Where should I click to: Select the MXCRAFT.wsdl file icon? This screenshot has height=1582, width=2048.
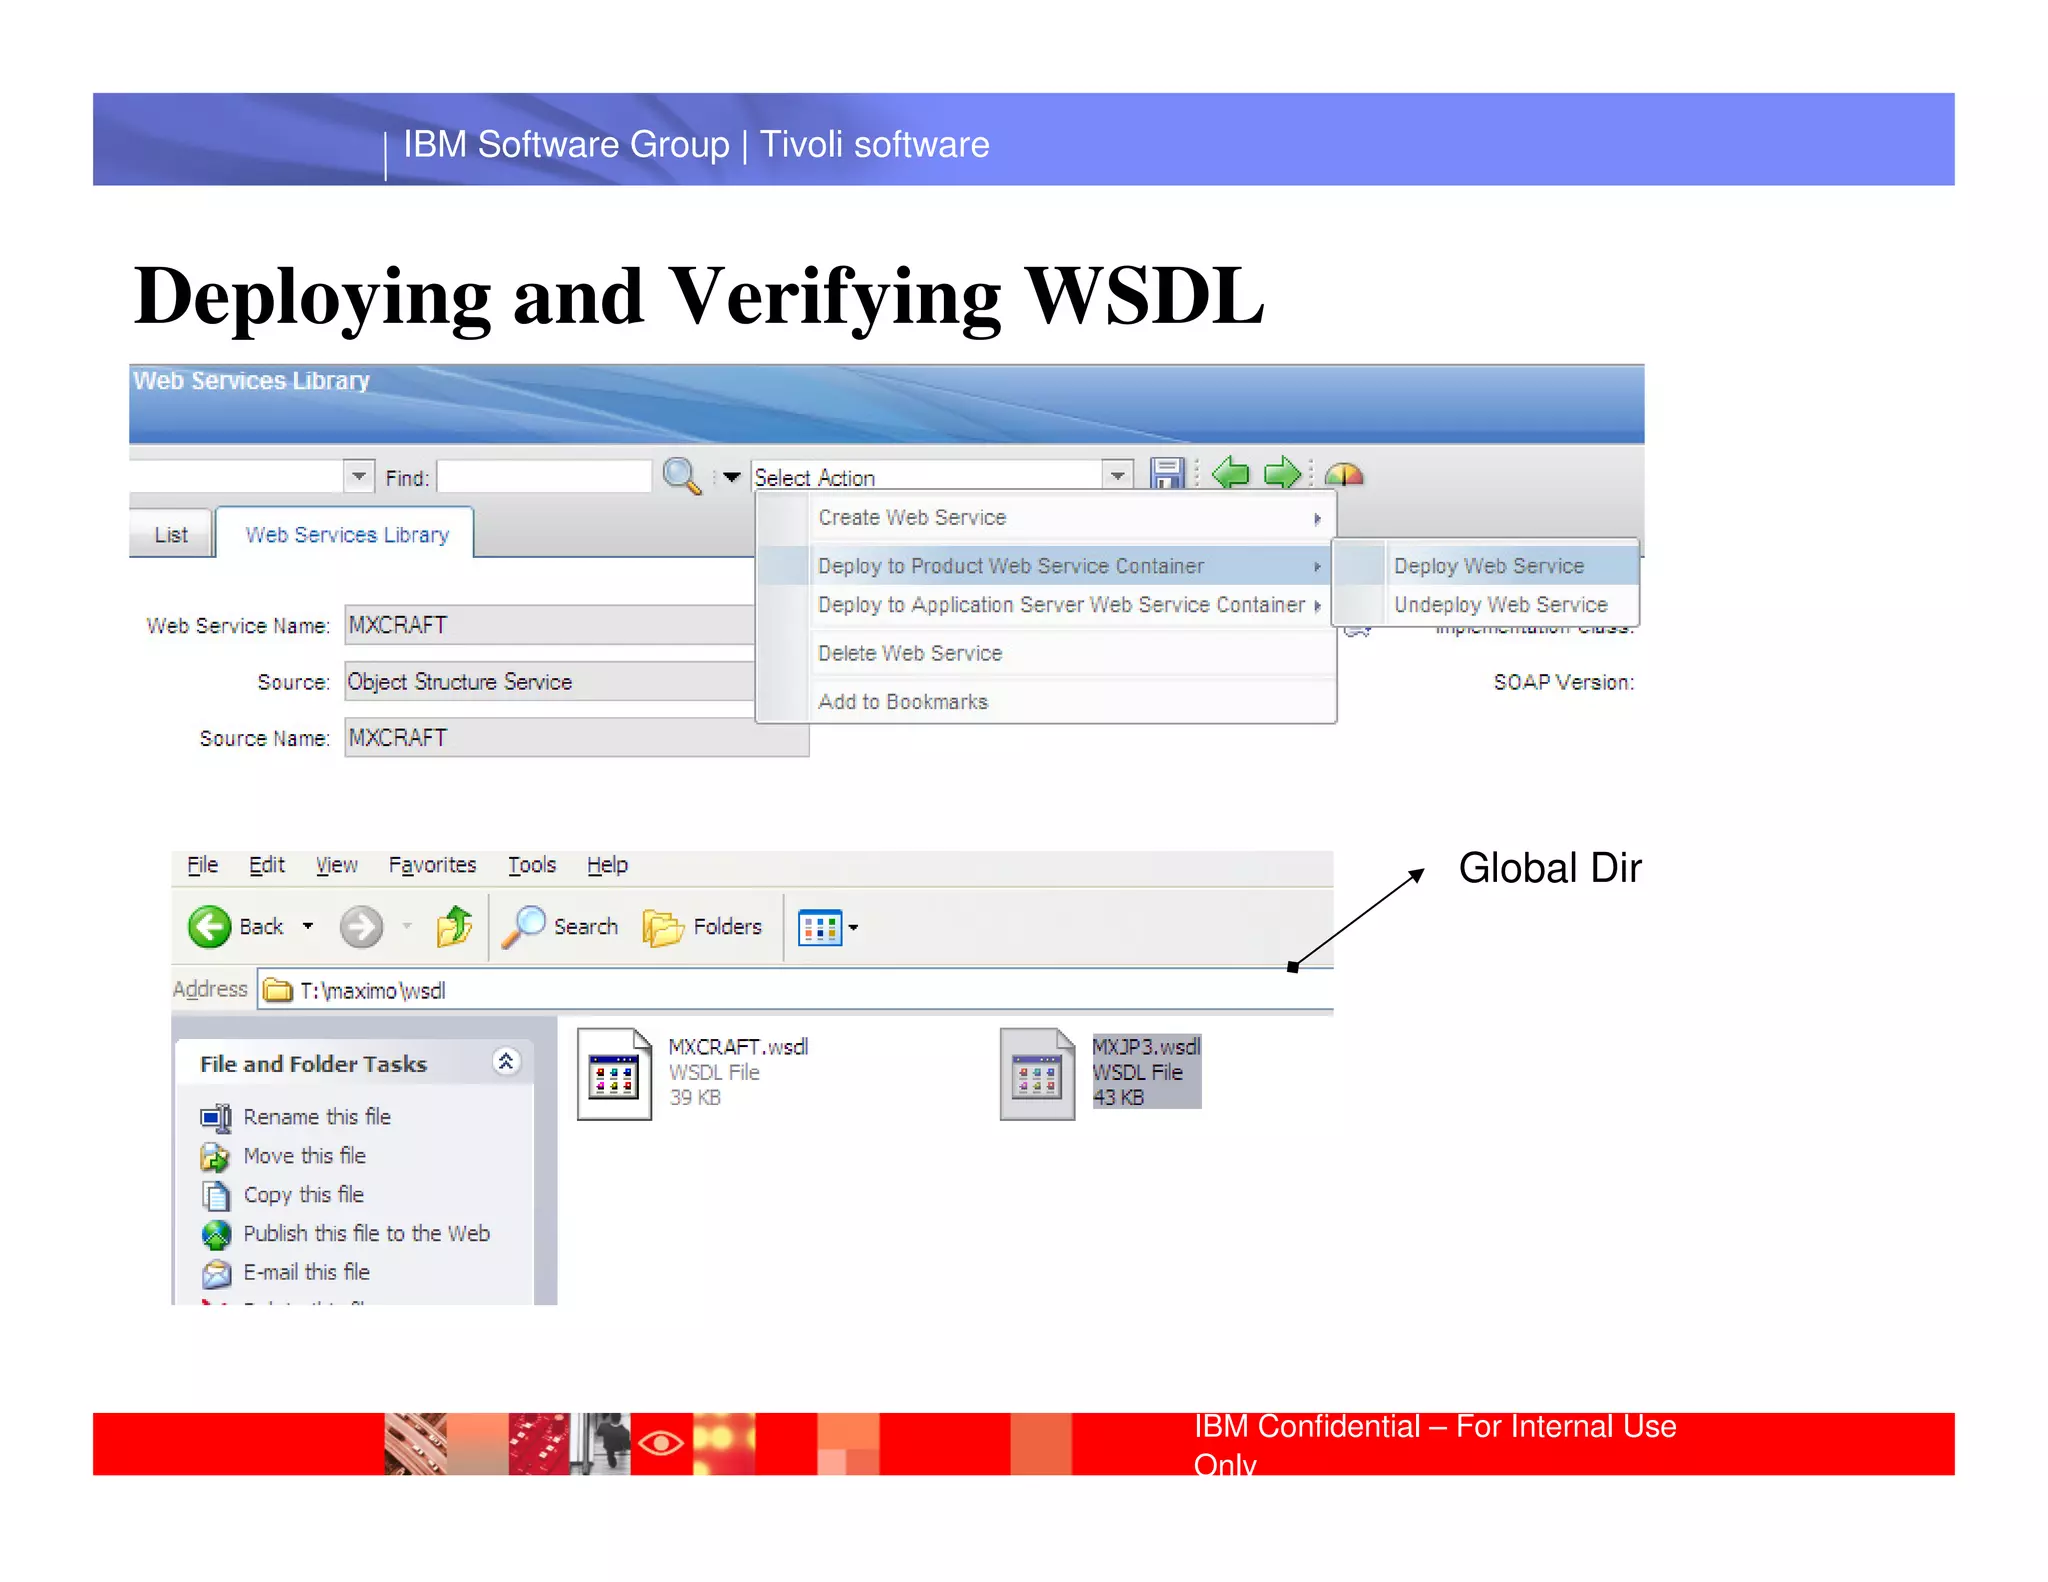614,1073
